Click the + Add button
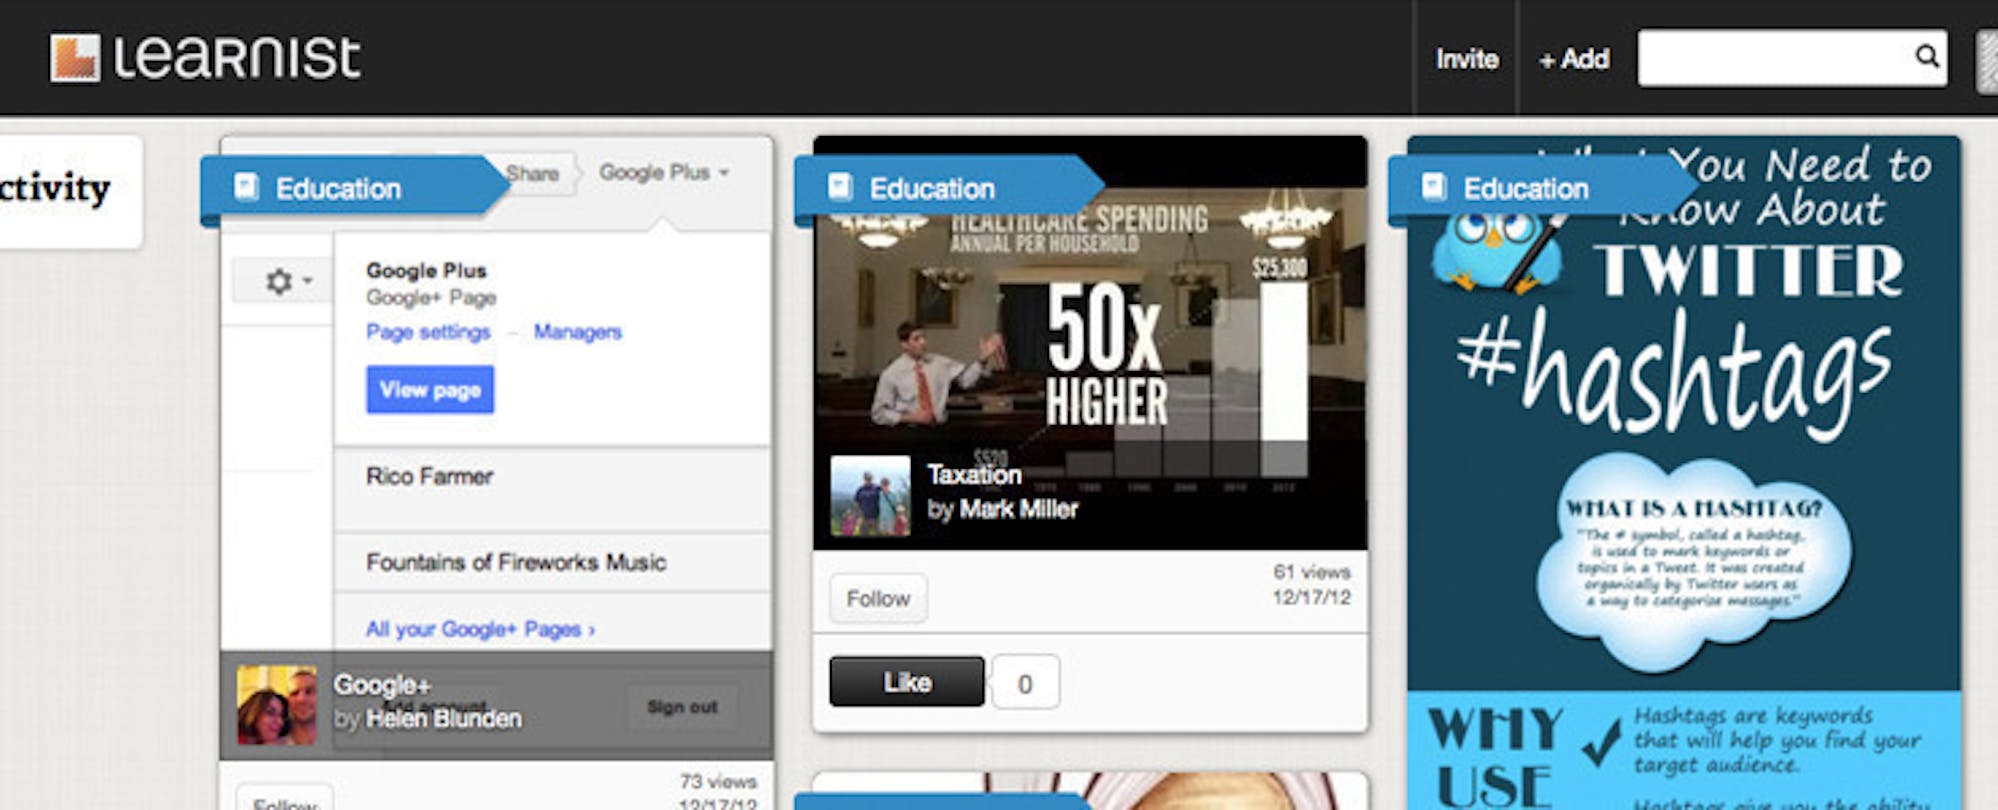This screenshot has height=810, width=1998. coord(1574,59)
